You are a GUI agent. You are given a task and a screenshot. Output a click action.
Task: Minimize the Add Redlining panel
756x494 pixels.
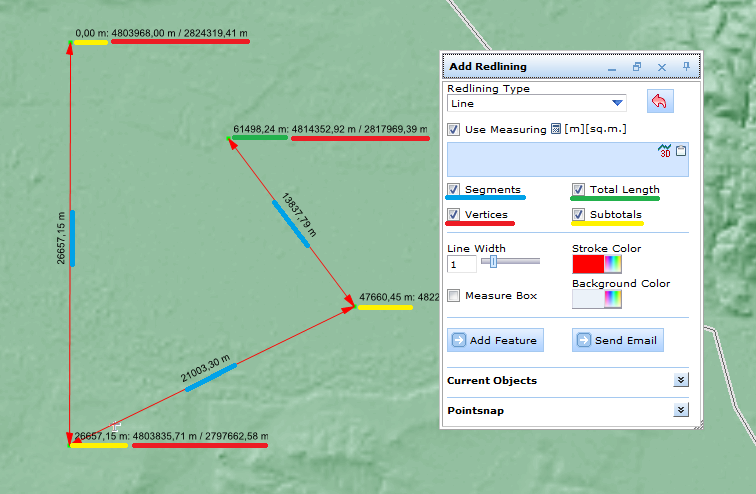coord(612,68)
